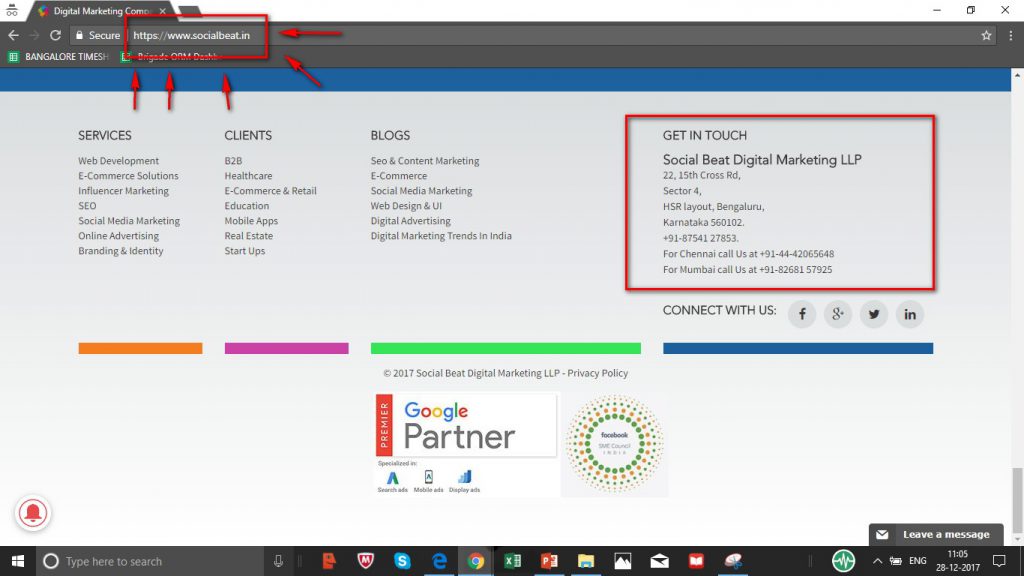Click the Google Partner badge
Screen dimensions: 1024x576
[466, 444]
